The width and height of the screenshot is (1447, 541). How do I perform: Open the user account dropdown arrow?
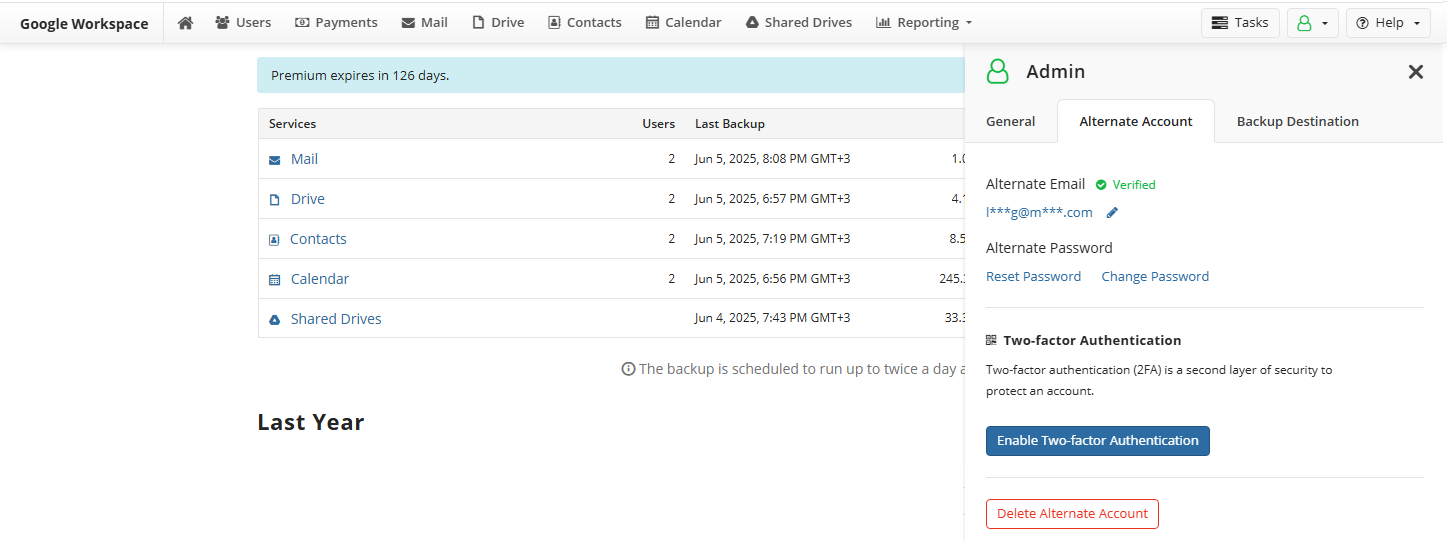pyautogui.click(x=1325, y=23)
